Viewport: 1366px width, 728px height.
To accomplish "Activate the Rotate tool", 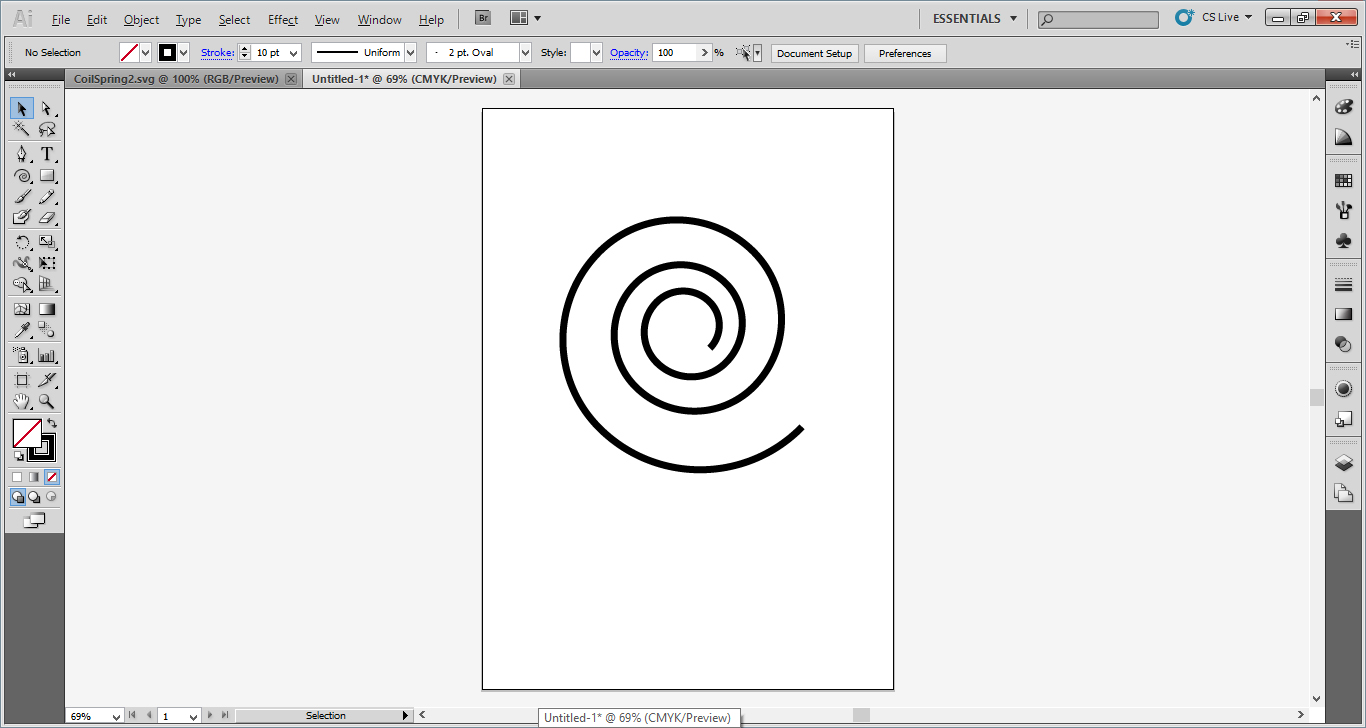I will (x=22, y=242).
